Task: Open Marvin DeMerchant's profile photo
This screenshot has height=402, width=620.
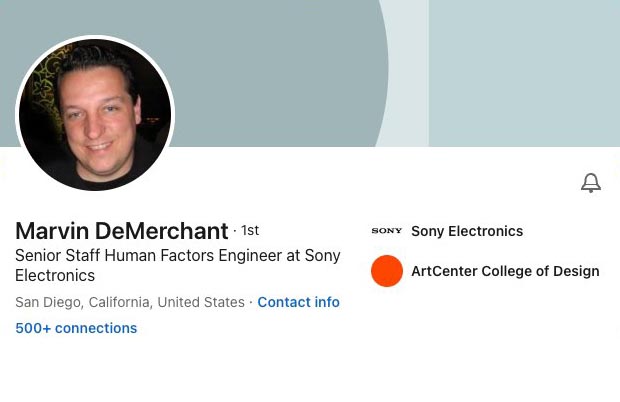Action: (x=95, y=115)
